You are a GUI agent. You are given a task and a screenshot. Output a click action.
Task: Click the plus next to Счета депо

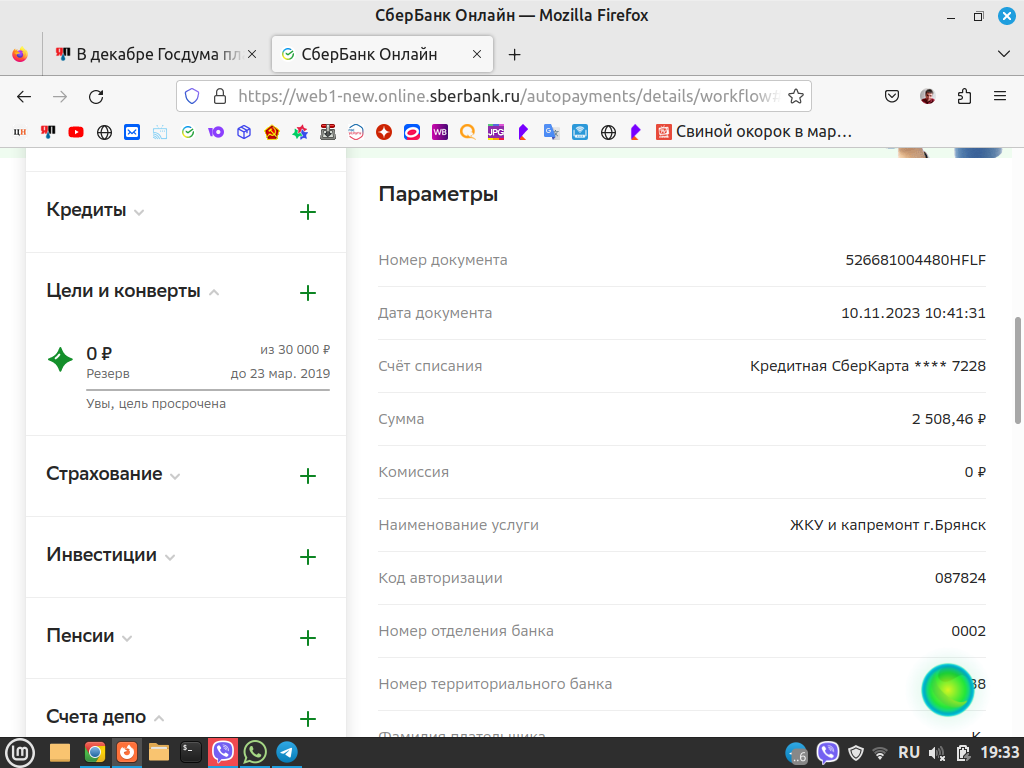pos(308,718)
